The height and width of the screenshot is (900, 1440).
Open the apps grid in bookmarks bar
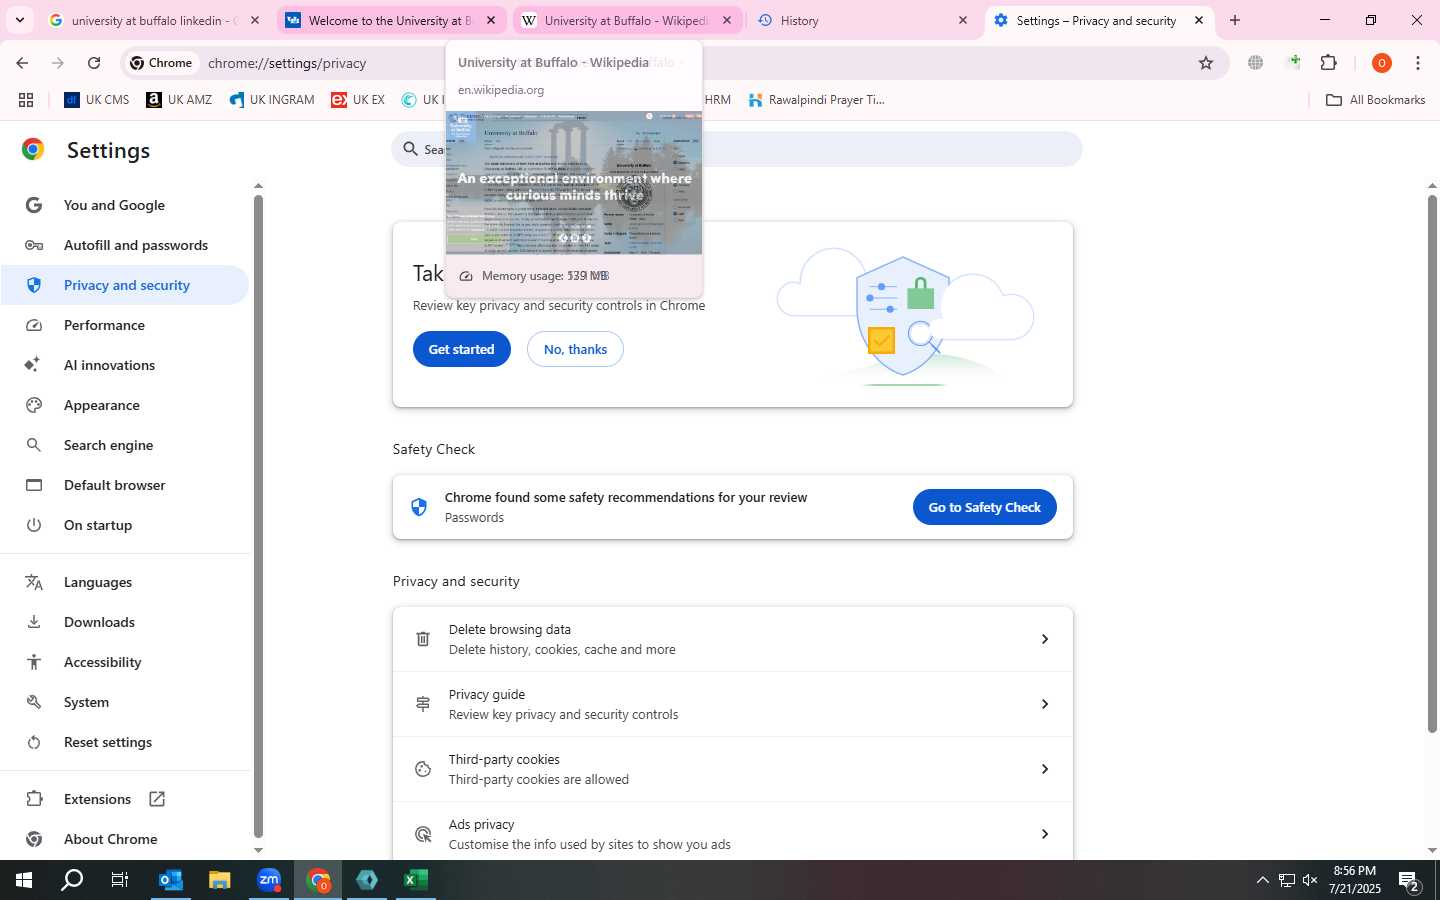click(x=26, y=100)
